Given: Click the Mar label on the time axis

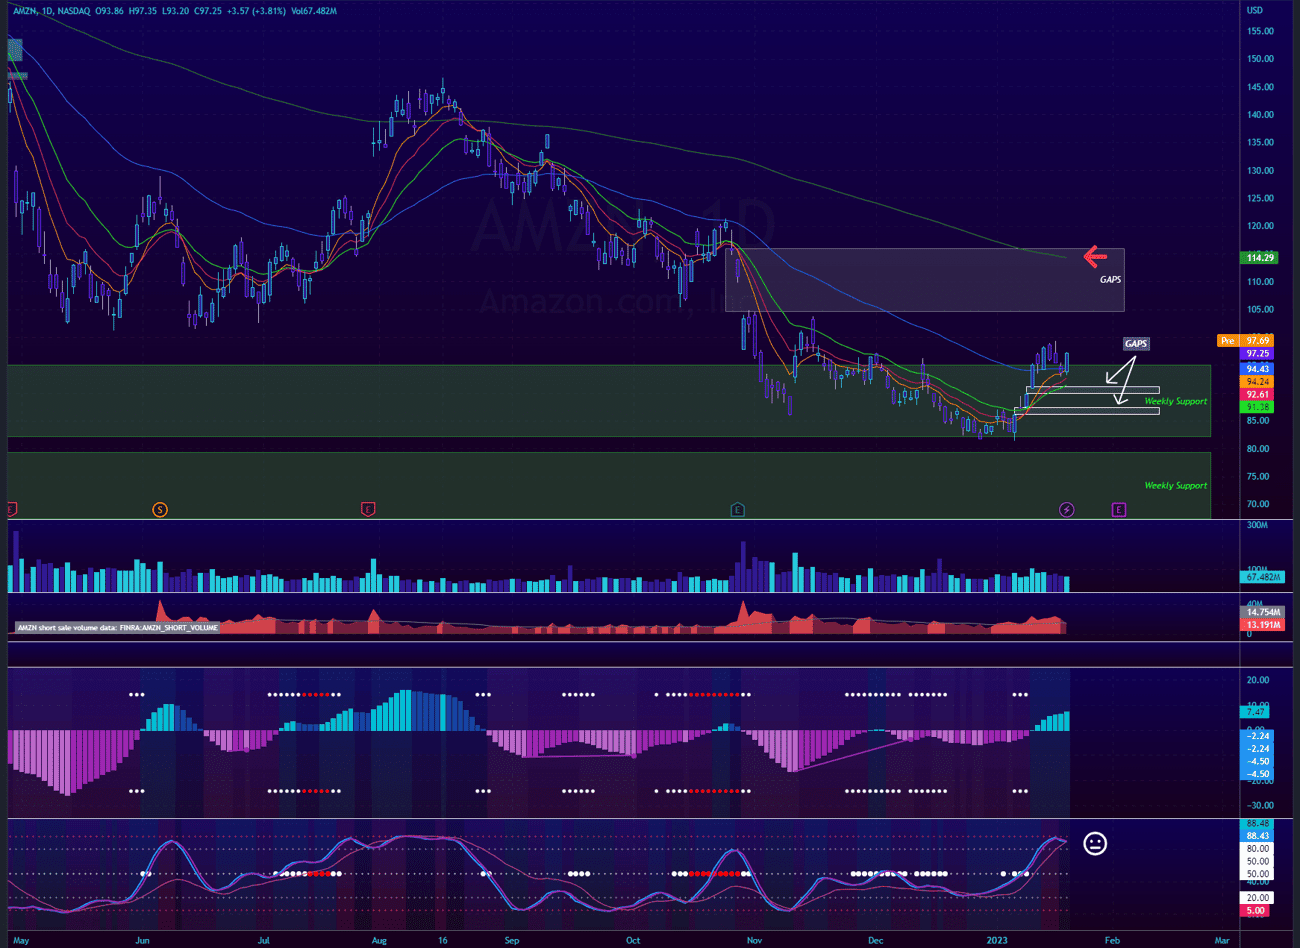Looking at the screenshot, I should (1222, 941).
